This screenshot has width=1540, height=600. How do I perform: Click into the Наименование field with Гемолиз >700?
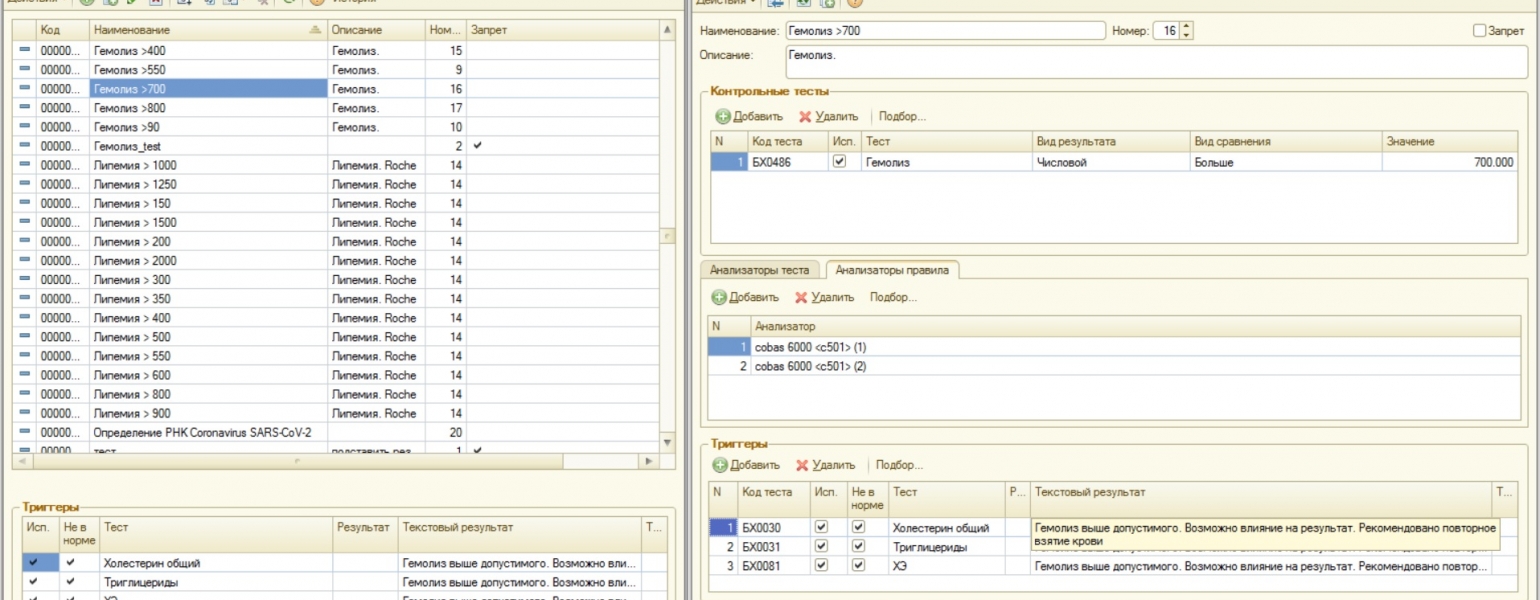[946, 31]
